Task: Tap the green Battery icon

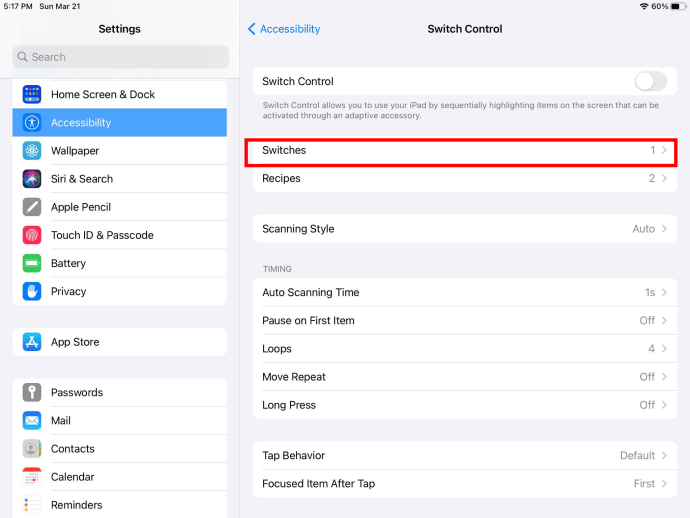Action: pos(32,263)
